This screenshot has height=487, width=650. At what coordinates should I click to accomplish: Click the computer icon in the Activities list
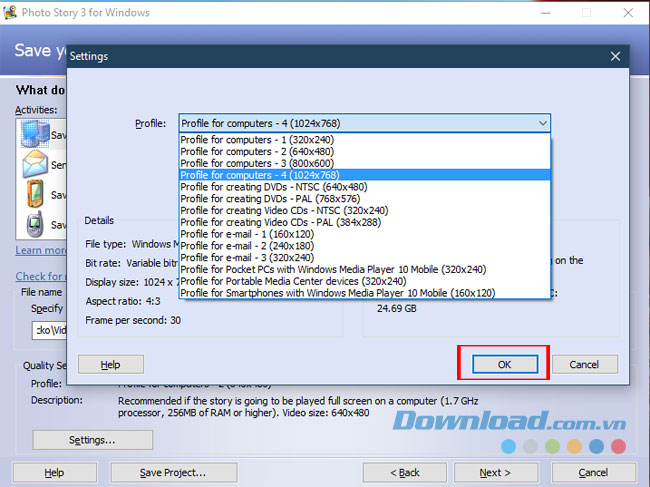(33, 134)
